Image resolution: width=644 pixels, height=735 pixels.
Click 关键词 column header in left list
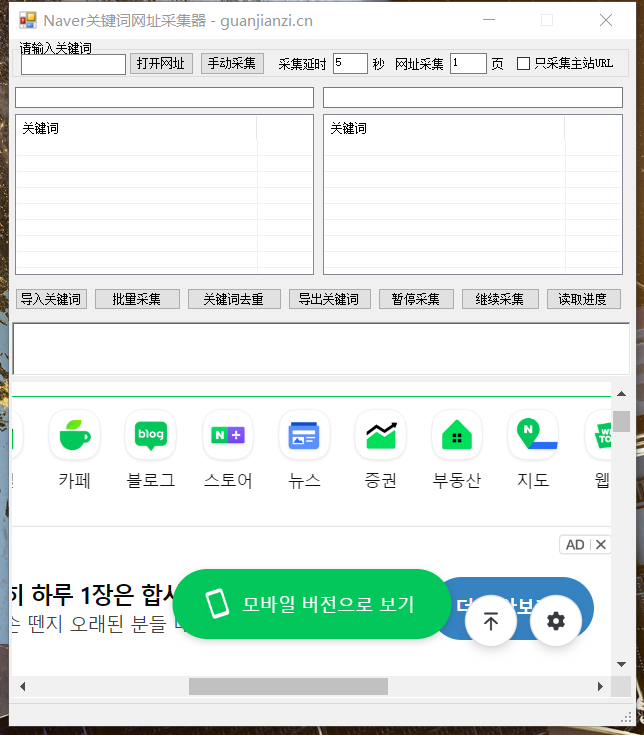(x=136, y=128)
